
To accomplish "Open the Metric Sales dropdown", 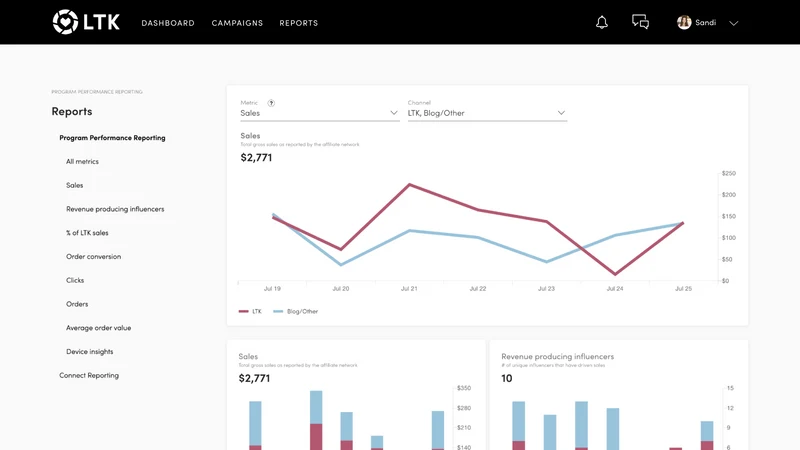I will [319, 113].
